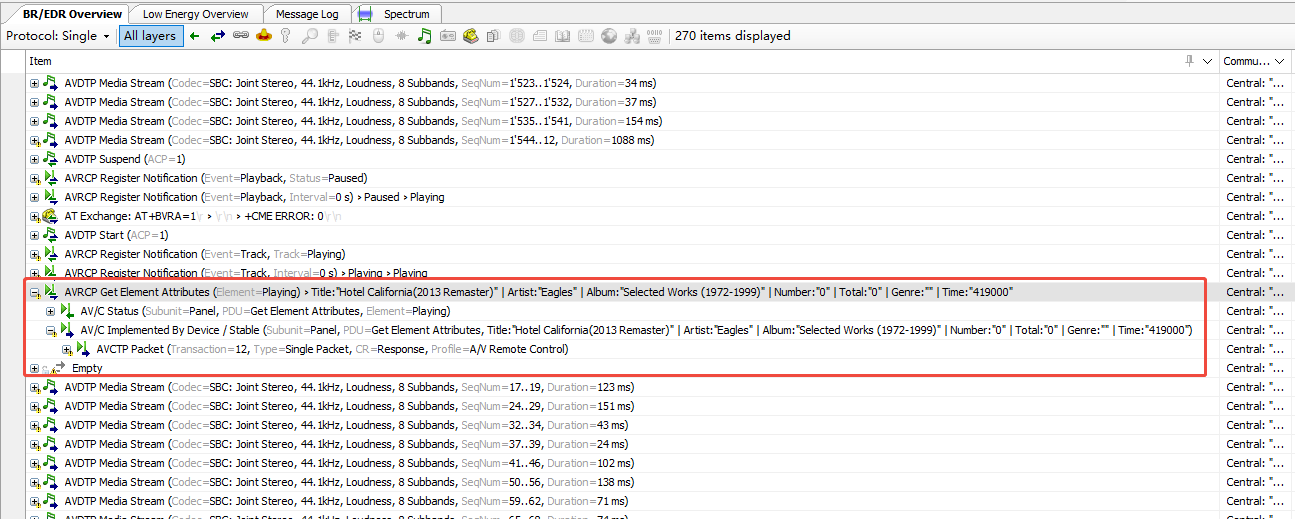Toggle the magnifier search filter icon

[x=309, y=36]
